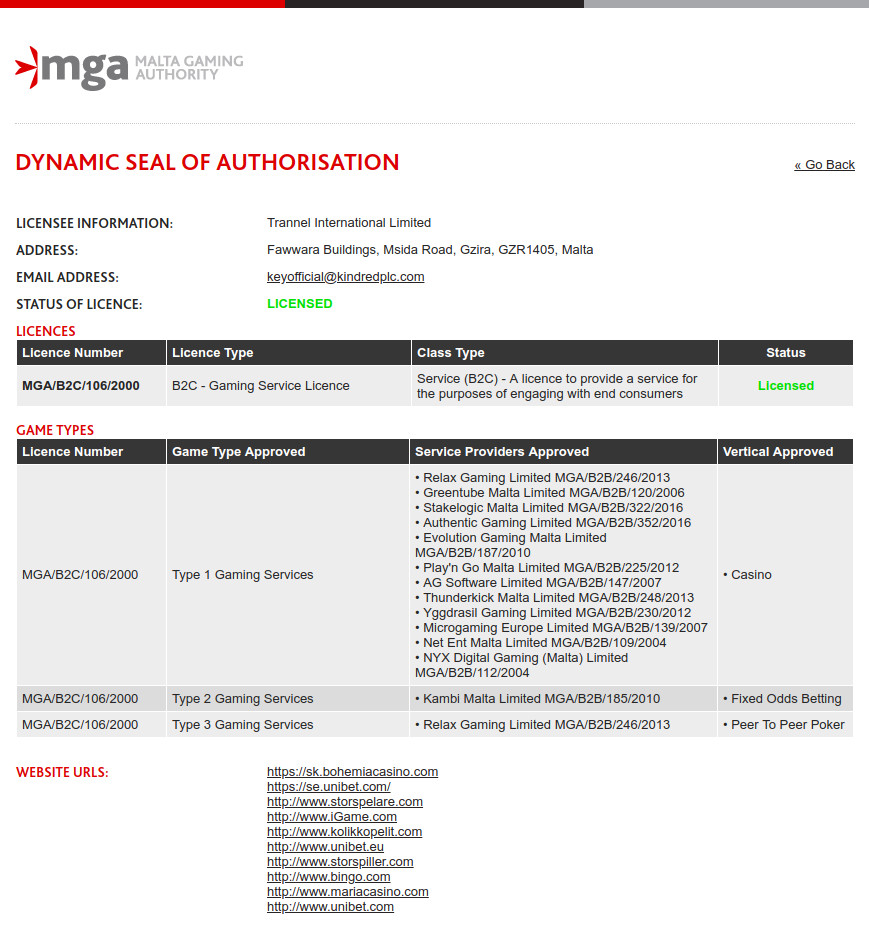Click the red Licences section heading

[x=46, y=331]
